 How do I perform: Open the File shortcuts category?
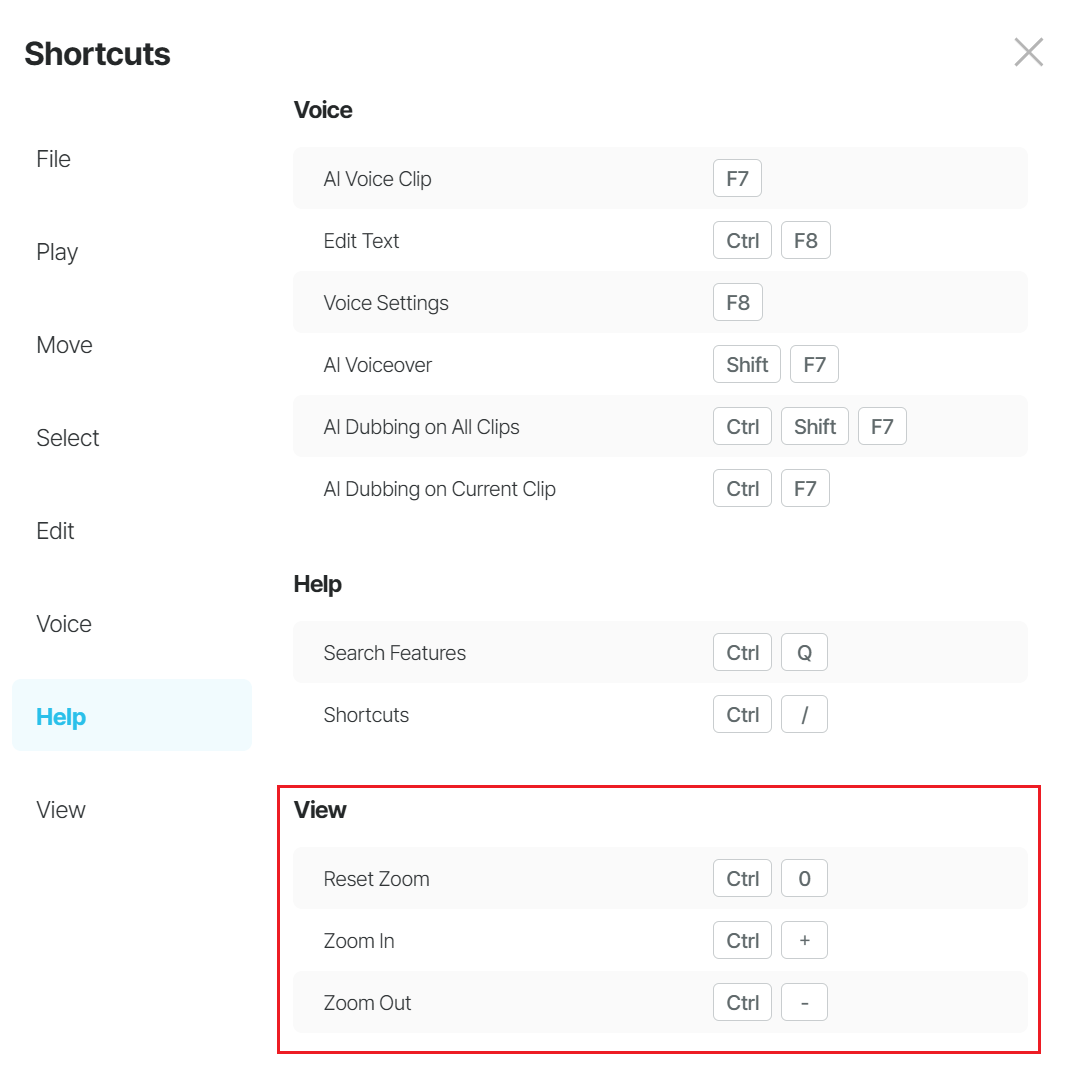(53, 159)
